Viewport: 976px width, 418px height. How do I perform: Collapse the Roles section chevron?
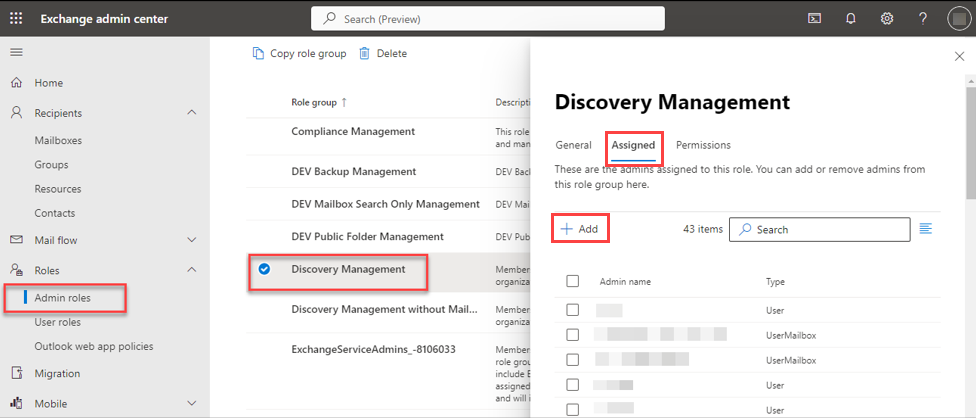tap(192, 270)
